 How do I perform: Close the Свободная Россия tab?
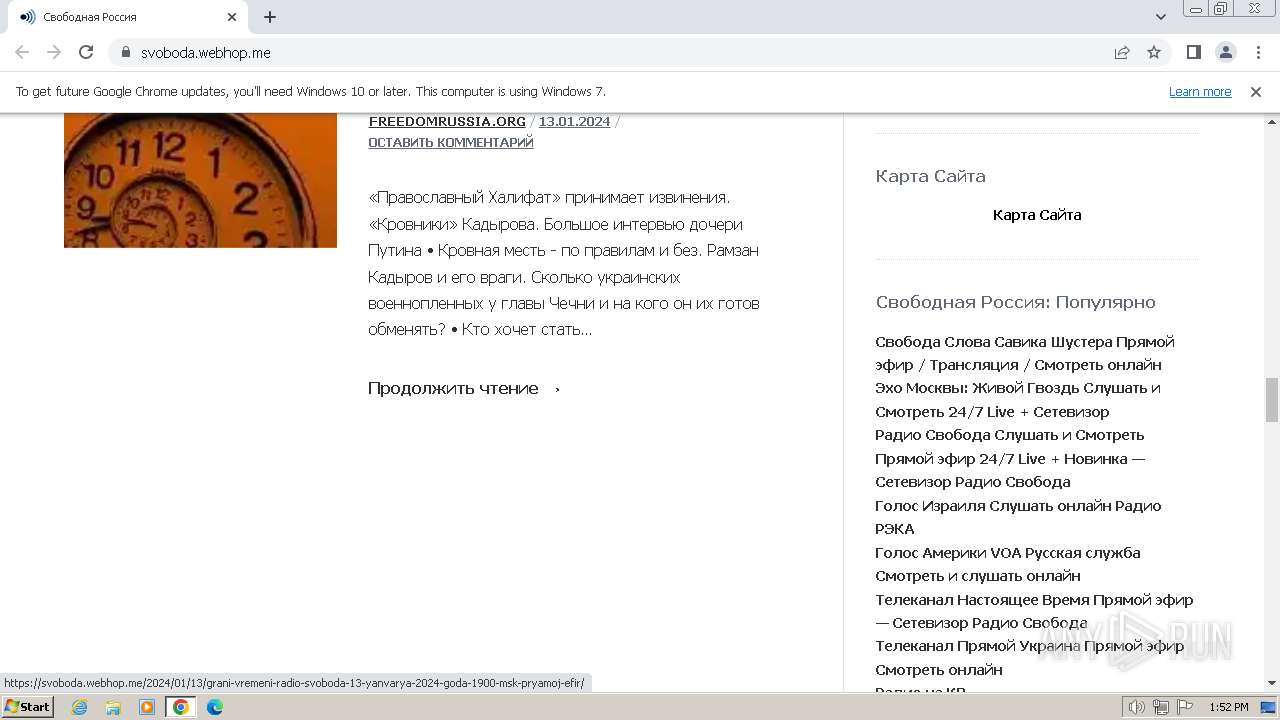click(x=232, y=17)
